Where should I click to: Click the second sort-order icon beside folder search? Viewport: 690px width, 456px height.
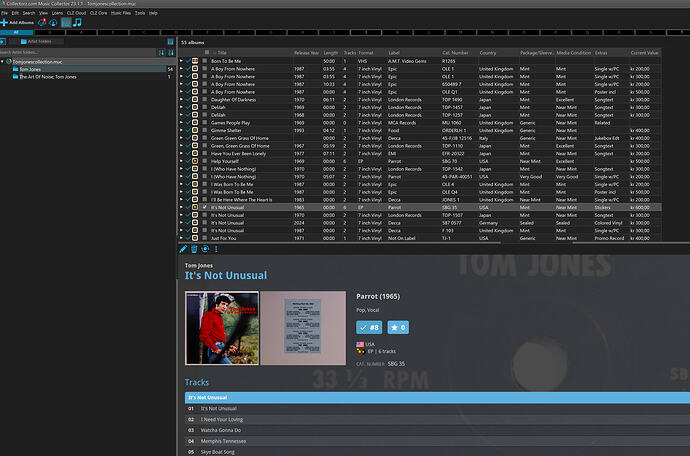tap(171, 52)
